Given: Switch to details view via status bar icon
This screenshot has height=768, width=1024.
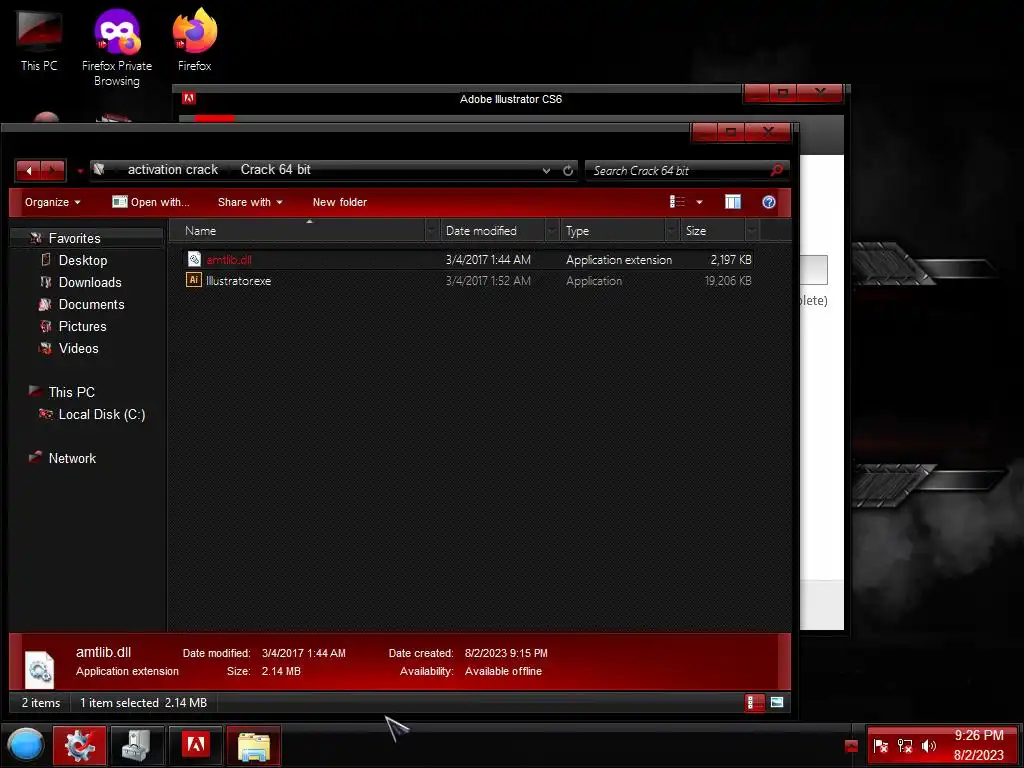Looking at the screenshot, I should click(x=754, y=703).
